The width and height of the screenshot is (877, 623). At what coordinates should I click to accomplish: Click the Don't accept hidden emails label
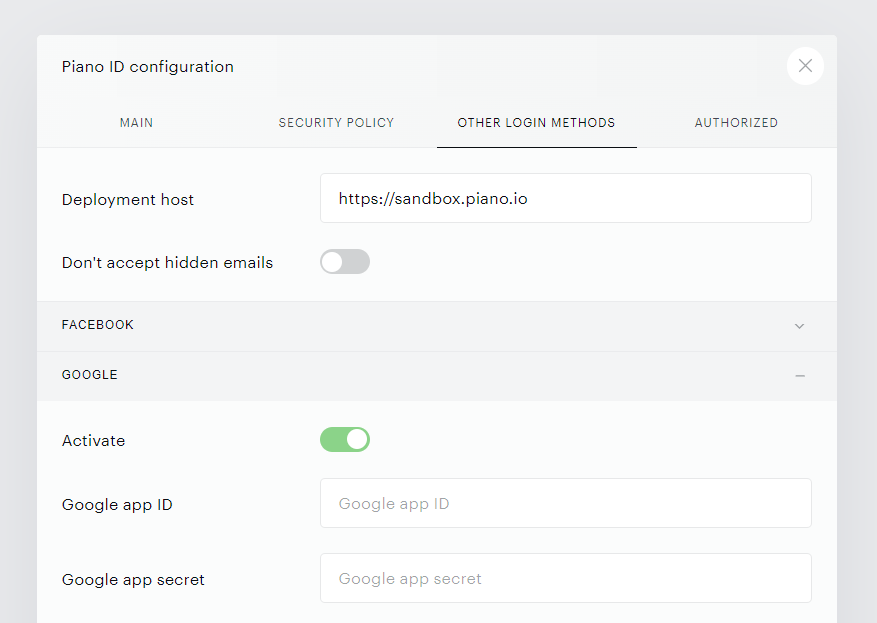(x=167, y=263)
